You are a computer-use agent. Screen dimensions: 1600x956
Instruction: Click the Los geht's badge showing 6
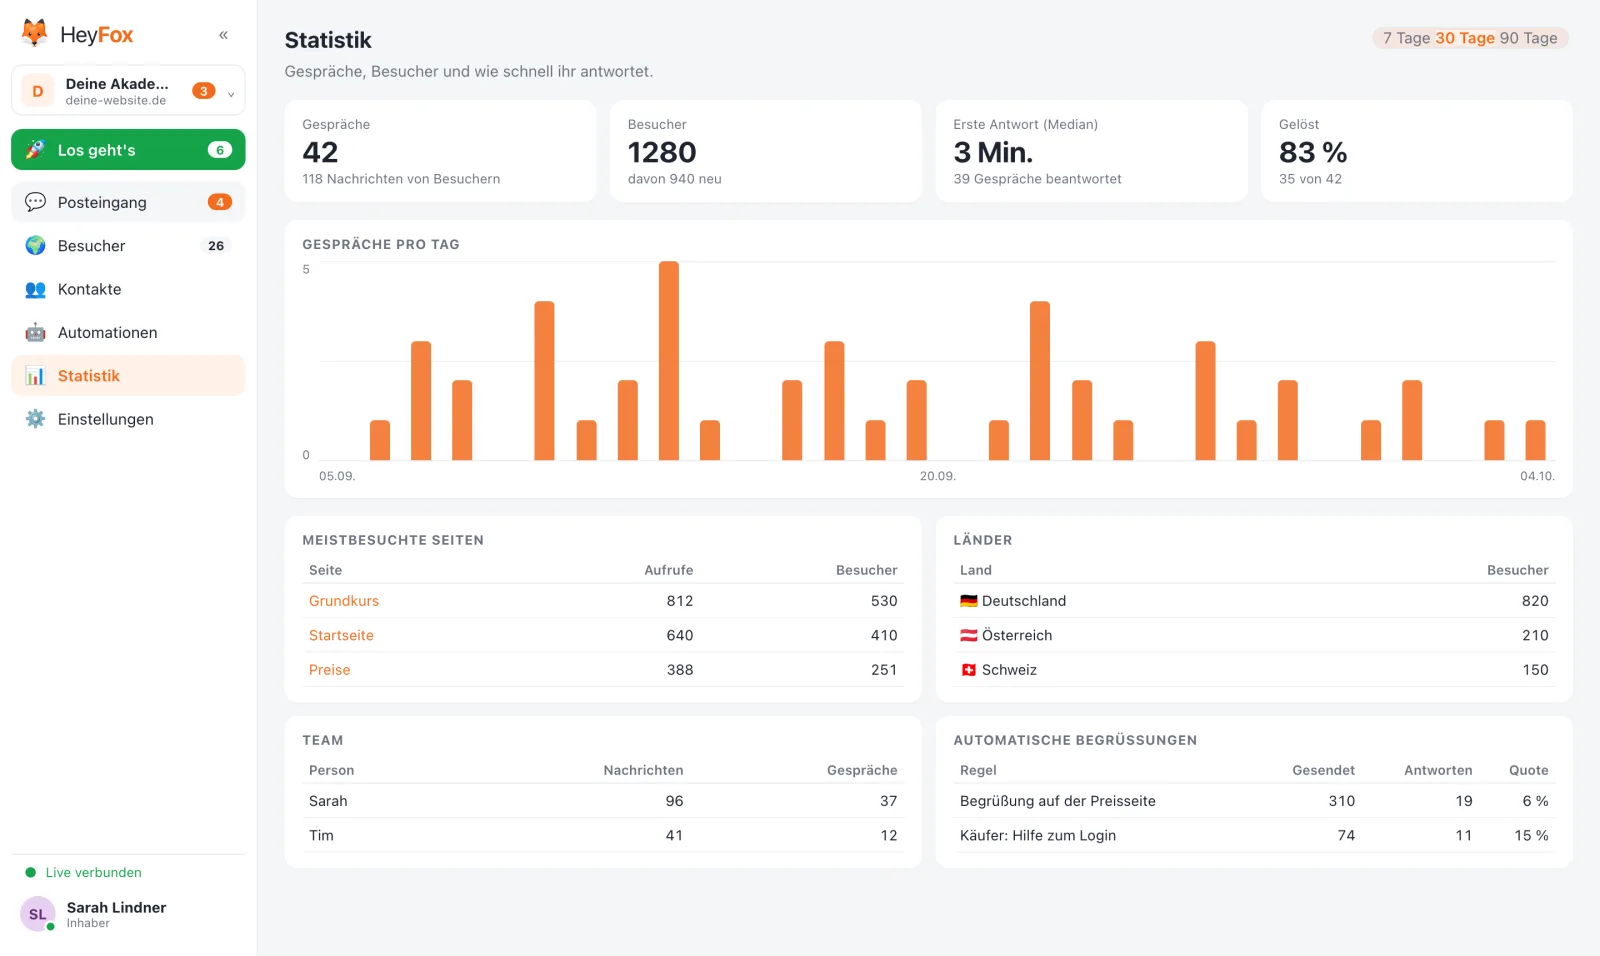(x=220, y=150)
